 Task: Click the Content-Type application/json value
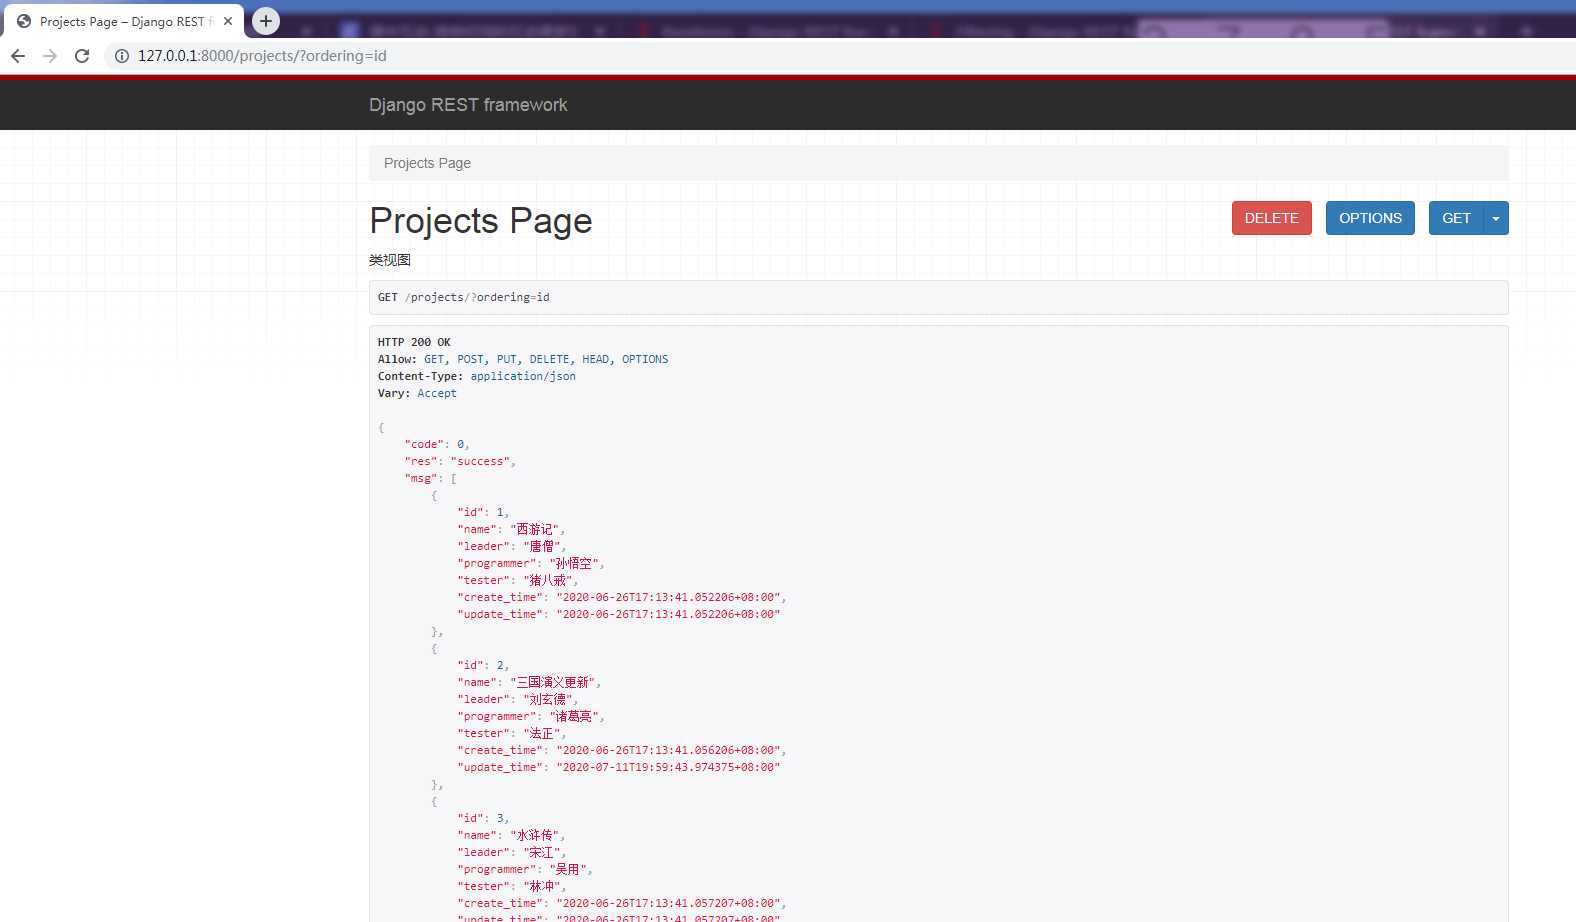523,376
